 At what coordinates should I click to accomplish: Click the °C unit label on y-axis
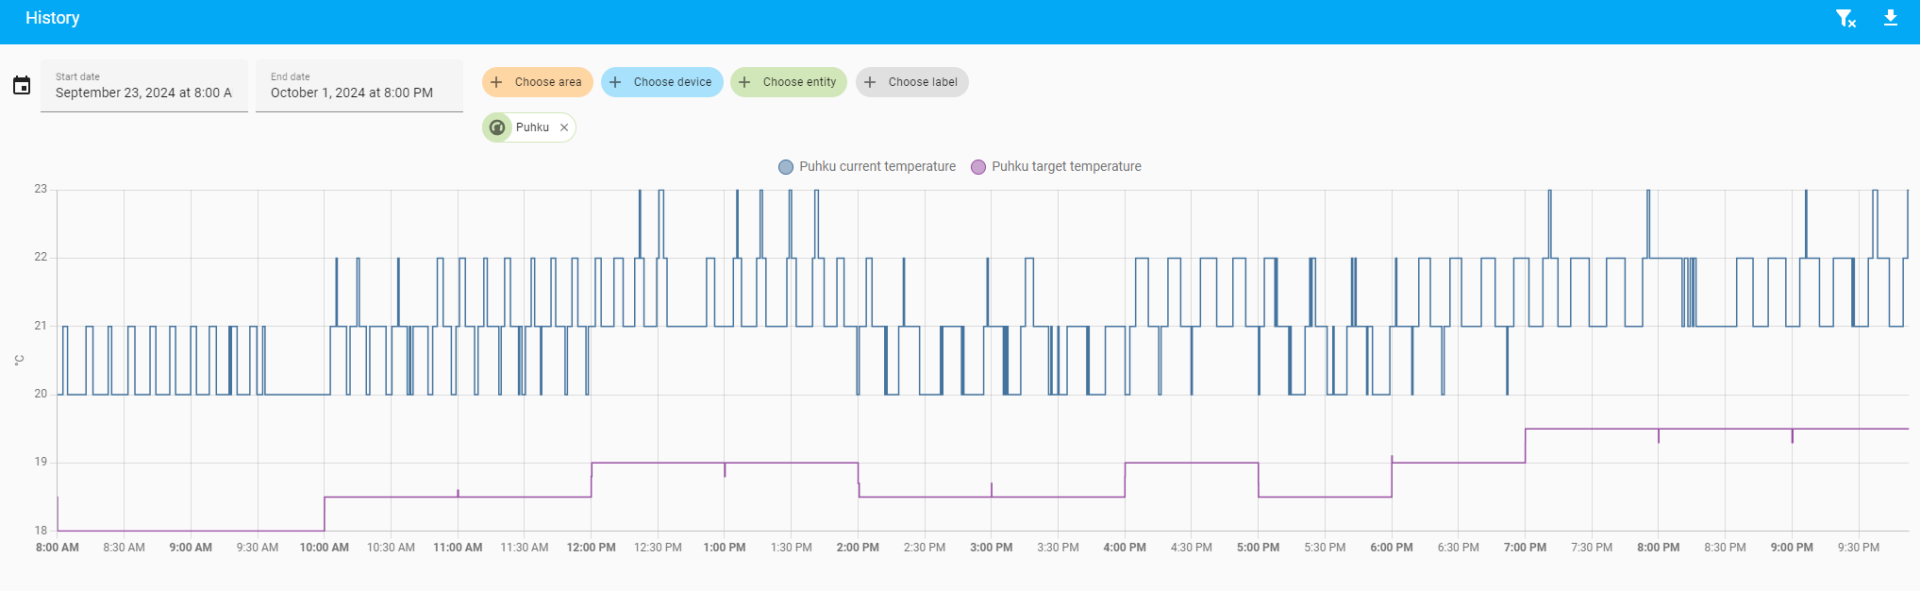(x=19, y=360)
